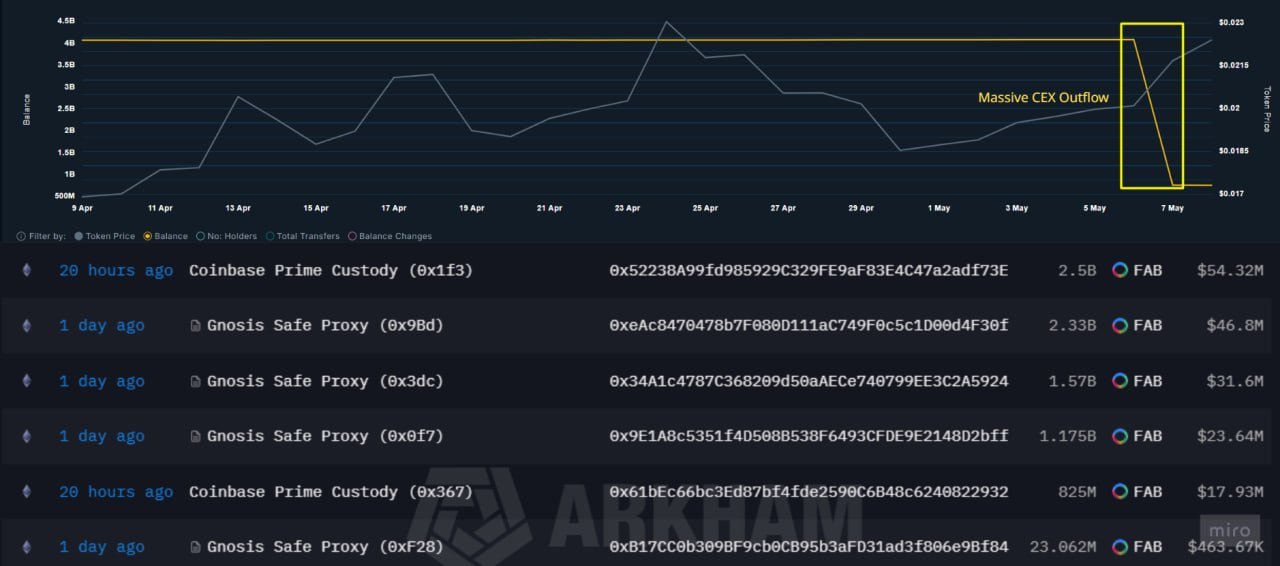Image resolution: width=1280 pixels, height=566 pixels.
Task: Click contract icon next to Gnosis Safe Proxy (0x0f7)
Action: click(x=195, y=436)
